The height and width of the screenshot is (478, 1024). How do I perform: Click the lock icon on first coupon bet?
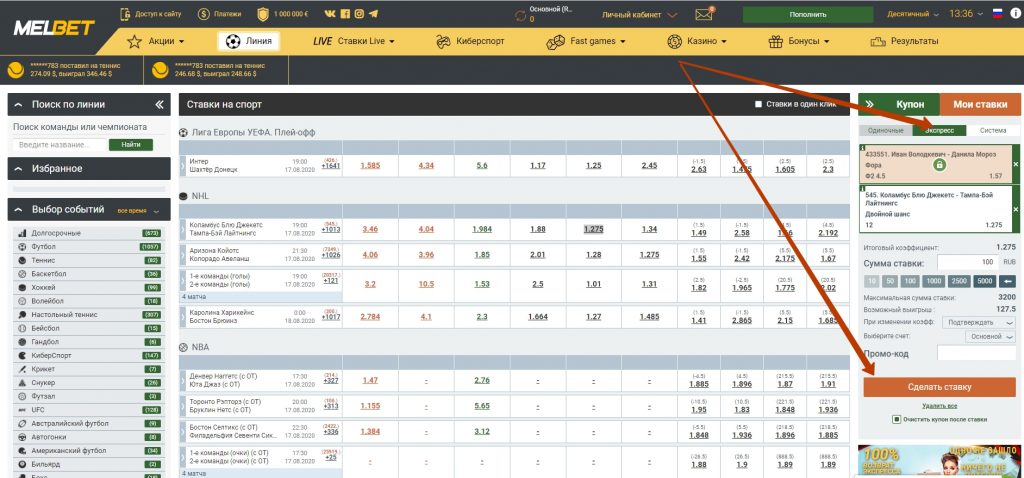click(938, 163)
